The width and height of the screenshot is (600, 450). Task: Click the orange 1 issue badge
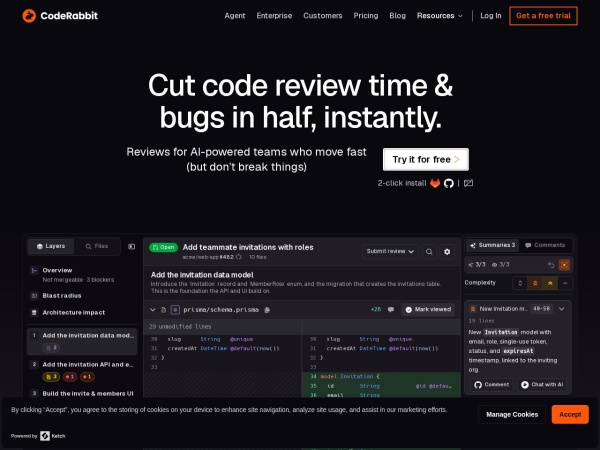pyautogui.click(x=87, y=377)
